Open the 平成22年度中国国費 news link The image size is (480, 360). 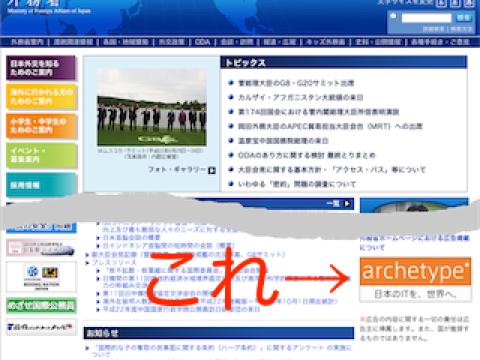(181, 309)
